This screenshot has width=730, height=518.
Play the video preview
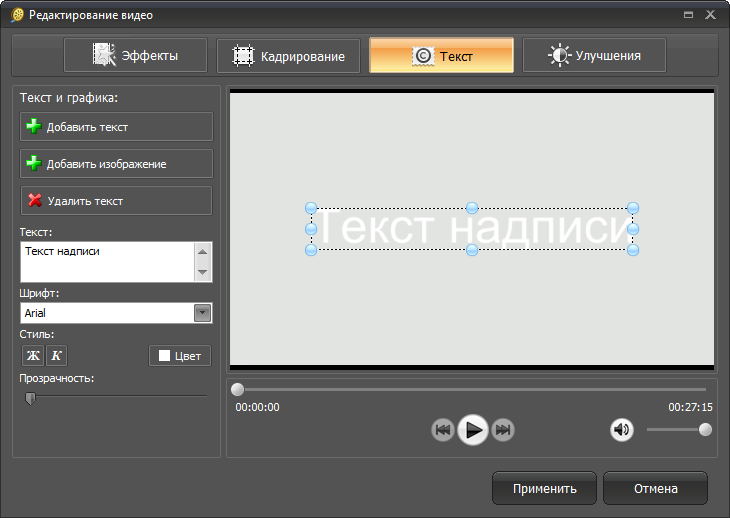[473, 430]
